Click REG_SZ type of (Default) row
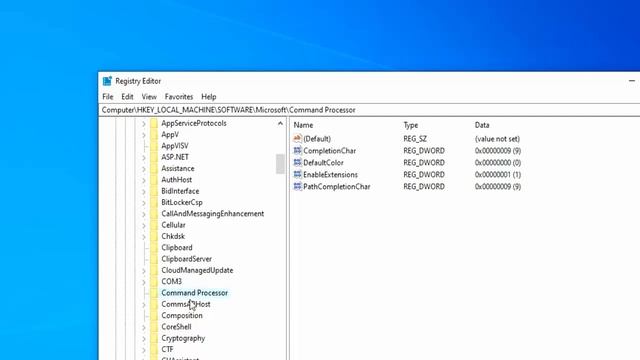Screen dimensions: 640x360 [x=415, y=139]
